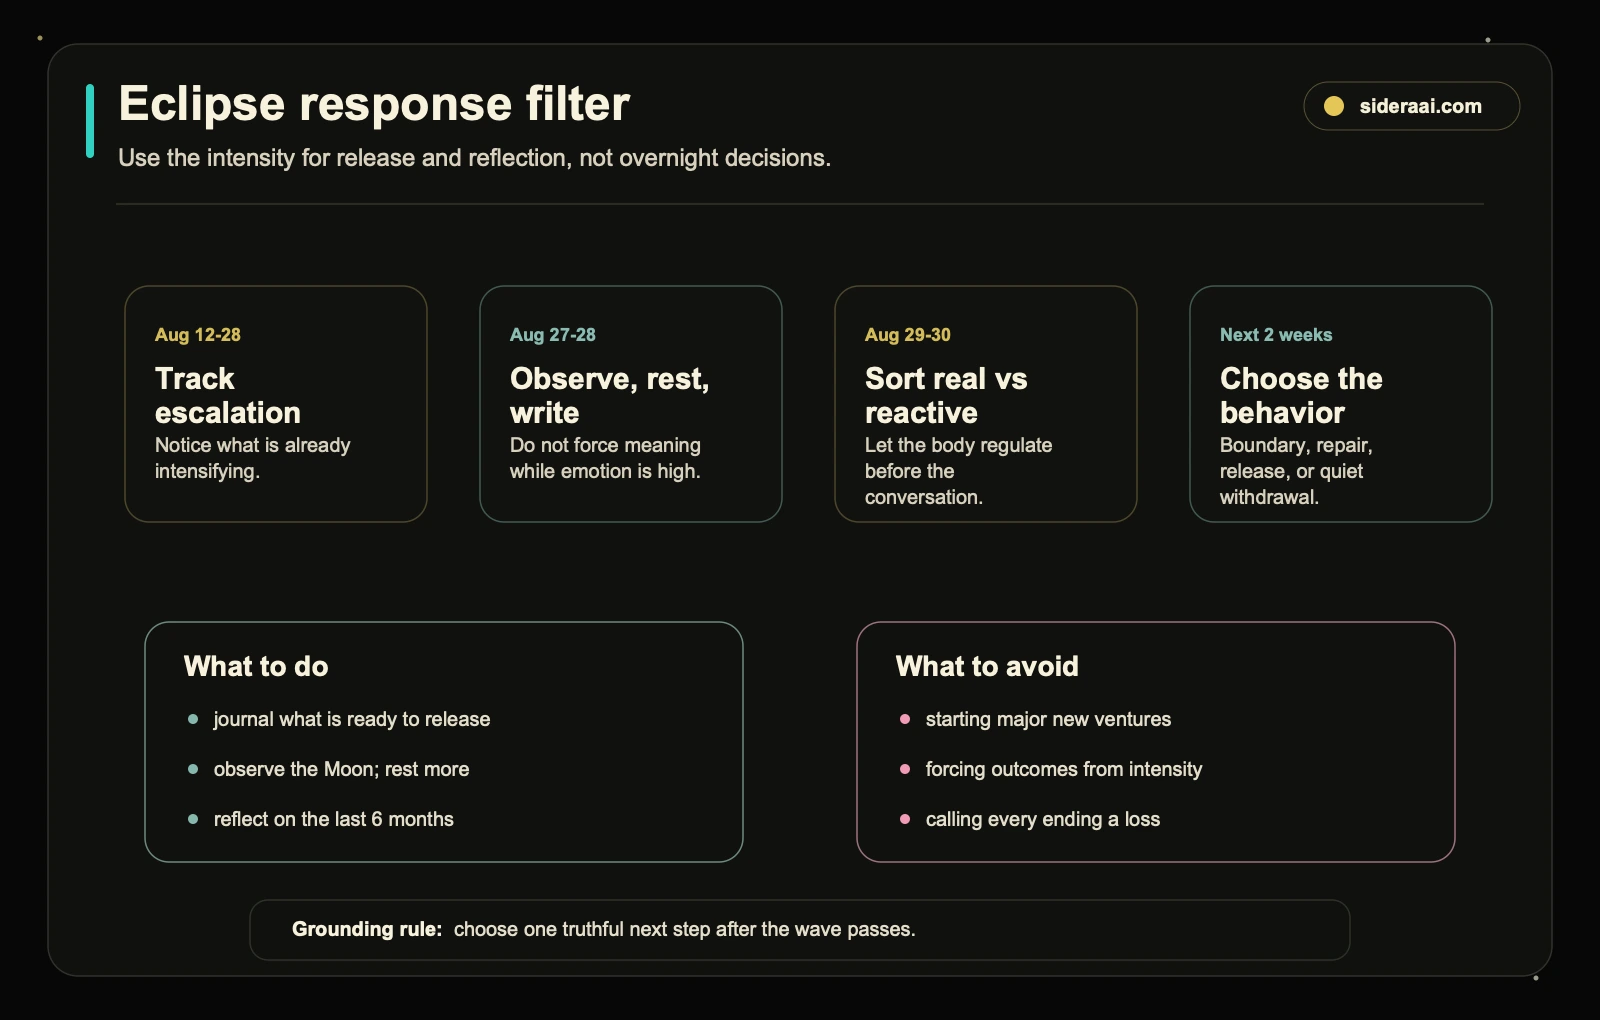Select 'calling every ending a loss'
This screenshot has height=1020, width=1600.
1043,819
